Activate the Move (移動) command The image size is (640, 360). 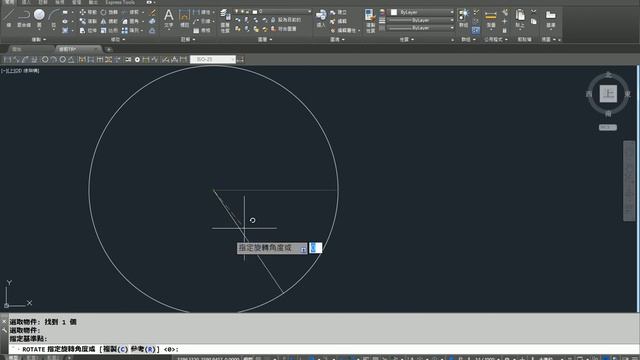(88, 12)
